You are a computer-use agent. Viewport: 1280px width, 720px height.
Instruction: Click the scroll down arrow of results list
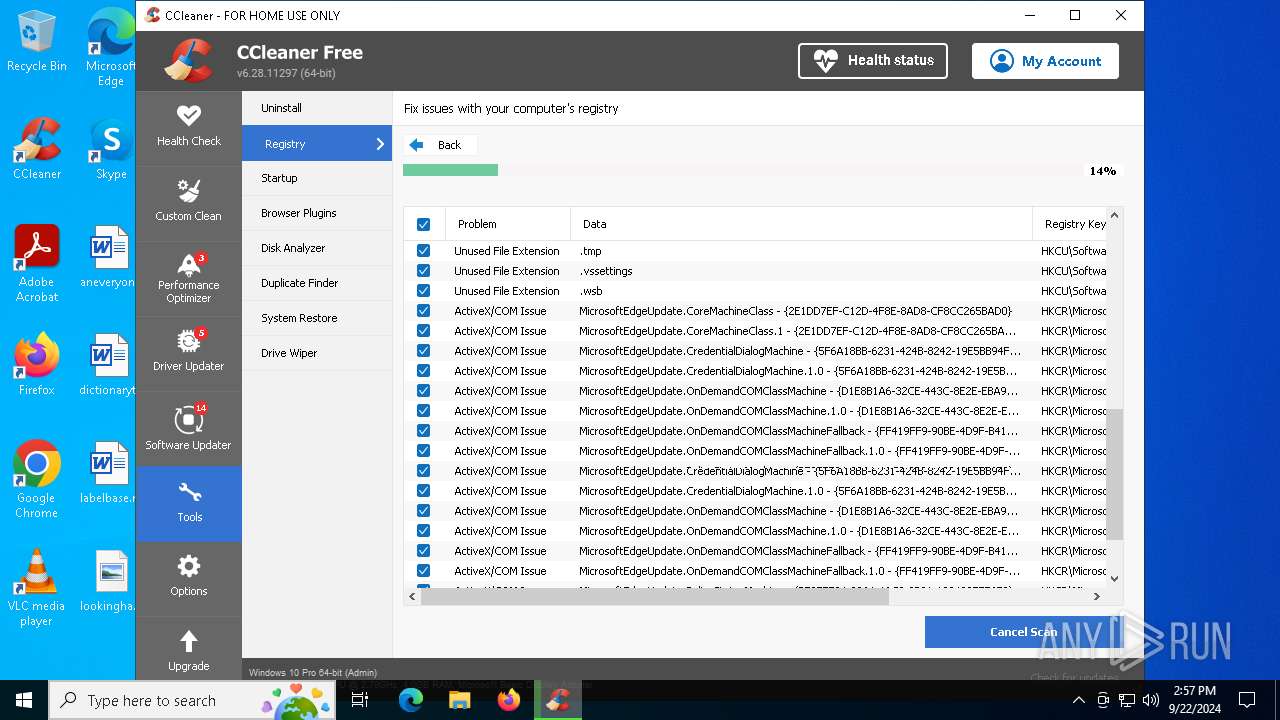coord(1114,578)
